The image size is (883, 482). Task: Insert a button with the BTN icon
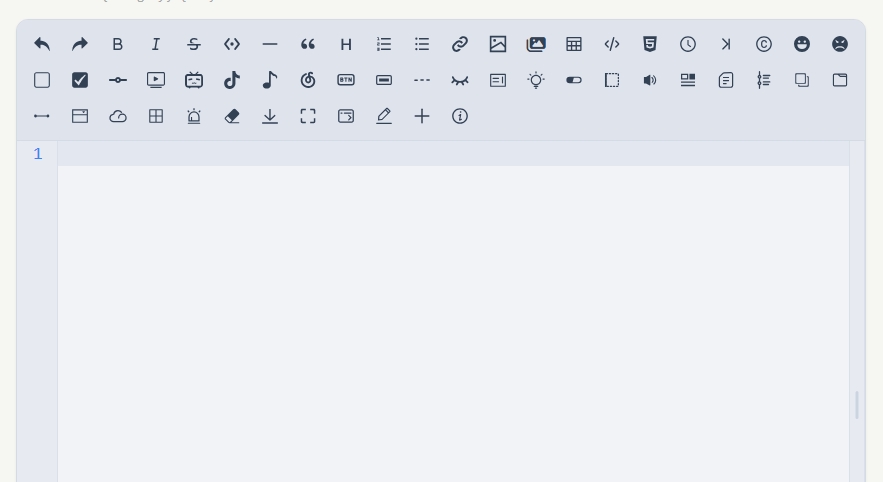click(x=346, y=80)
